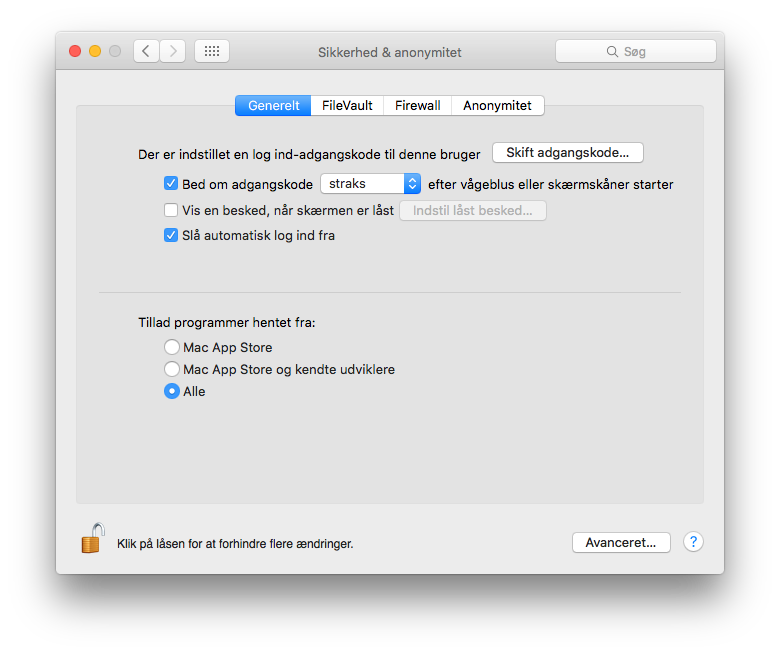Image resolution: width=780 pixels, height=654 pixels.
Task: Open the Firewall tab
Action: click(x=417, y=105)
